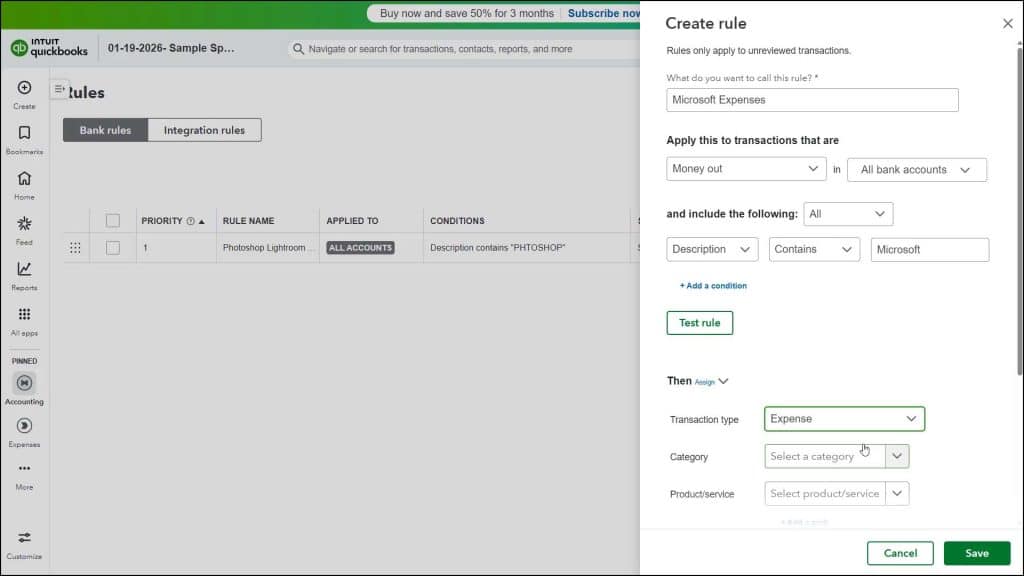Open the Transaction type Expense dropdown
The image size is (1024, 576).
[843, 419]
